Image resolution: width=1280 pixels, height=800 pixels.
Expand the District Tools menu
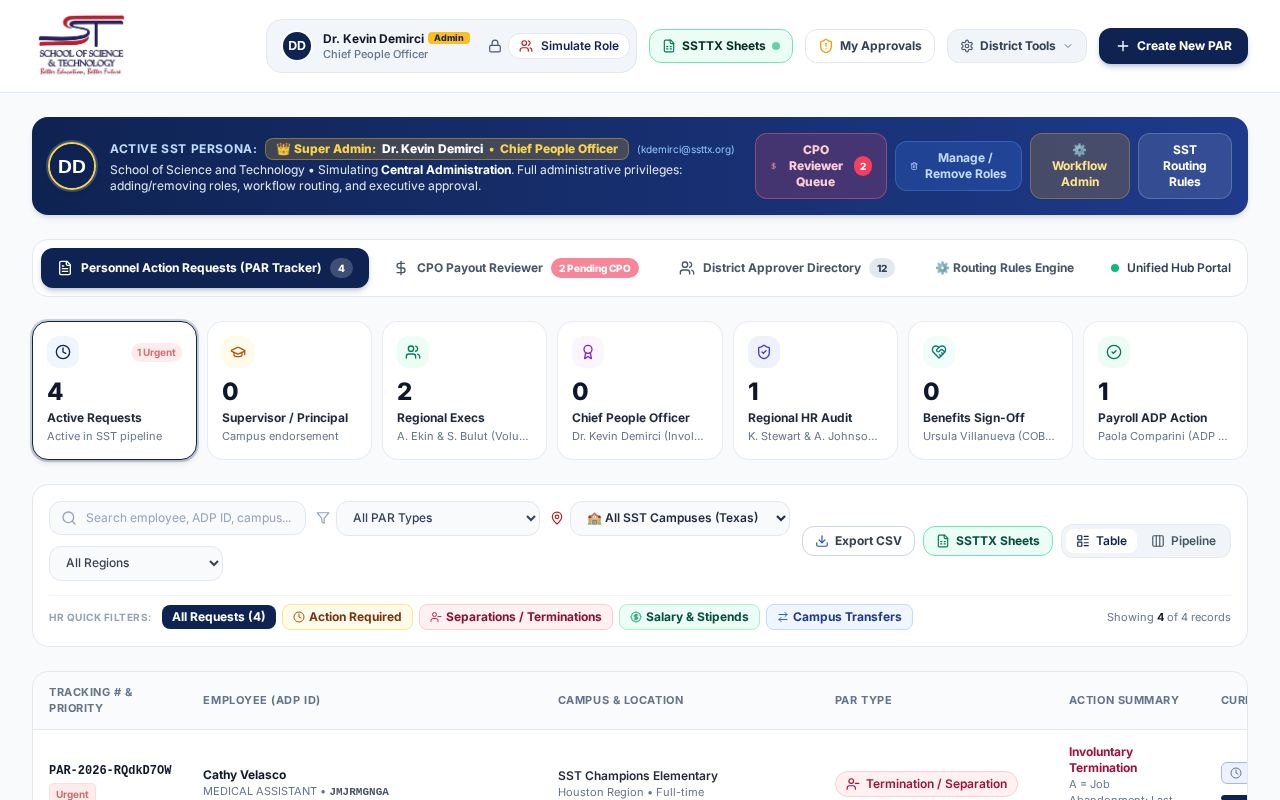(1017, 46)
